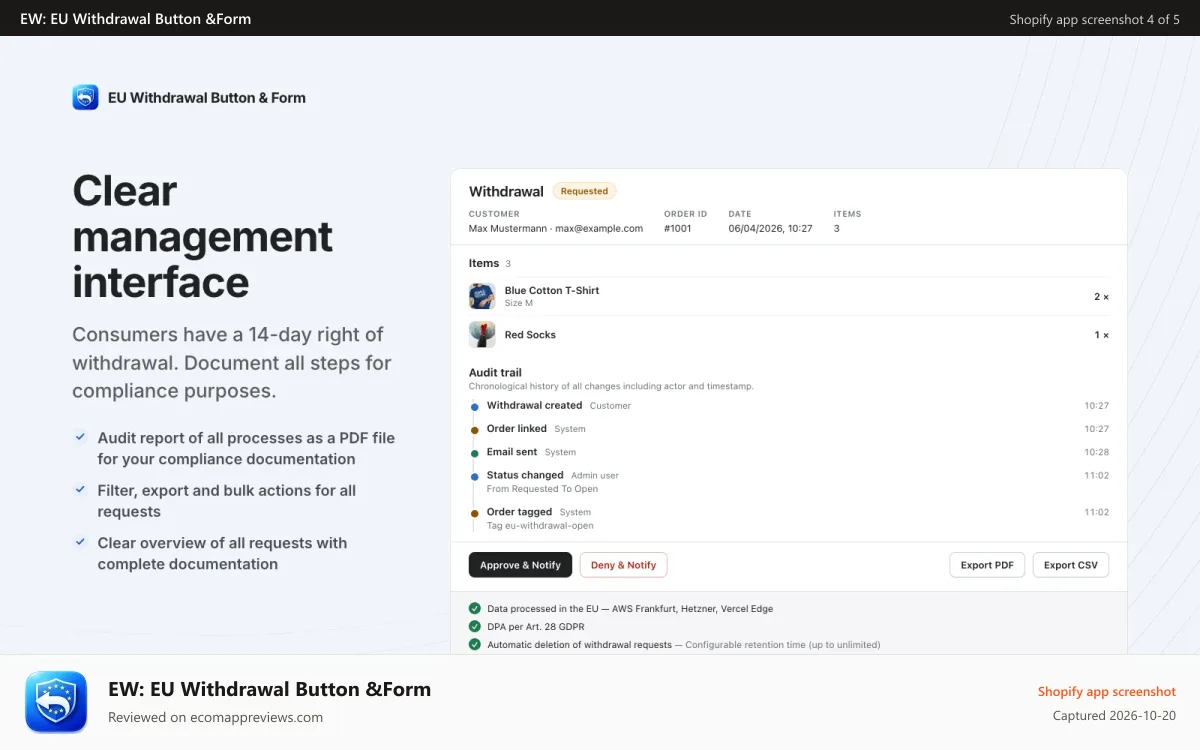Click Shopify app screenshot 4 of 5 text
Screen dimensions: 1200x750
[1094, 19]
